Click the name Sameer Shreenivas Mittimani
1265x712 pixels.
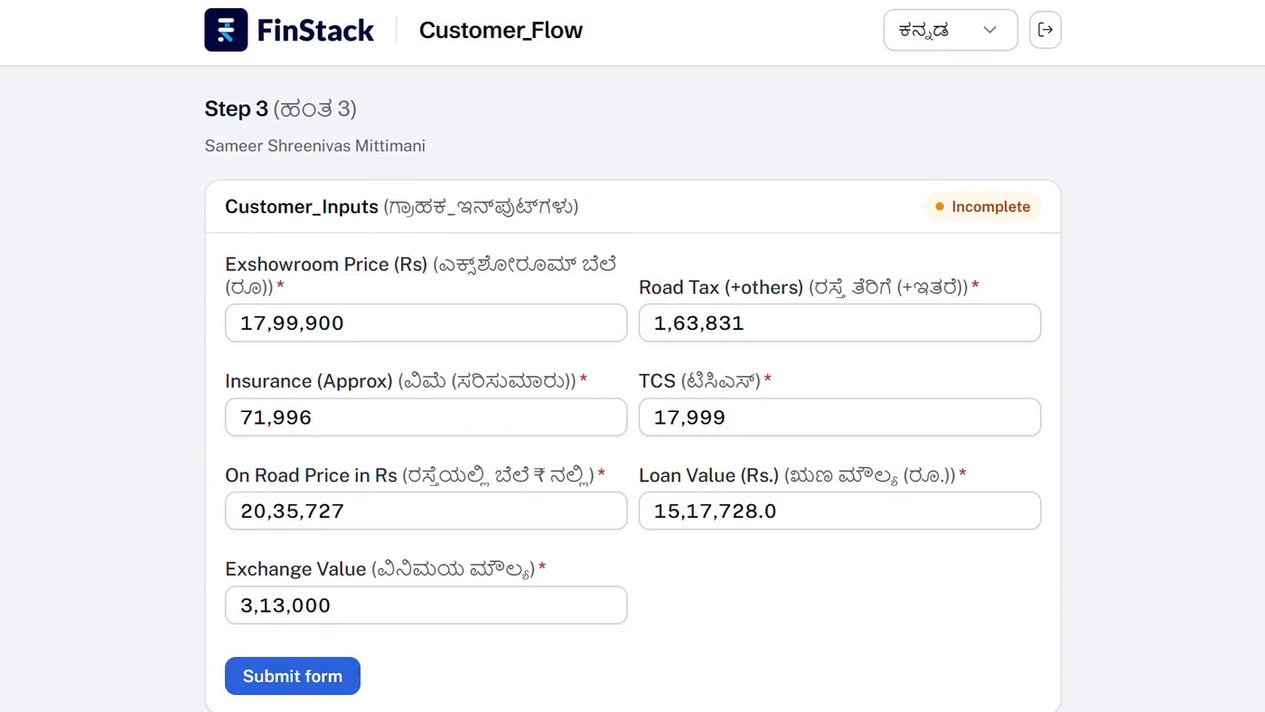click(x=315, y=146)
